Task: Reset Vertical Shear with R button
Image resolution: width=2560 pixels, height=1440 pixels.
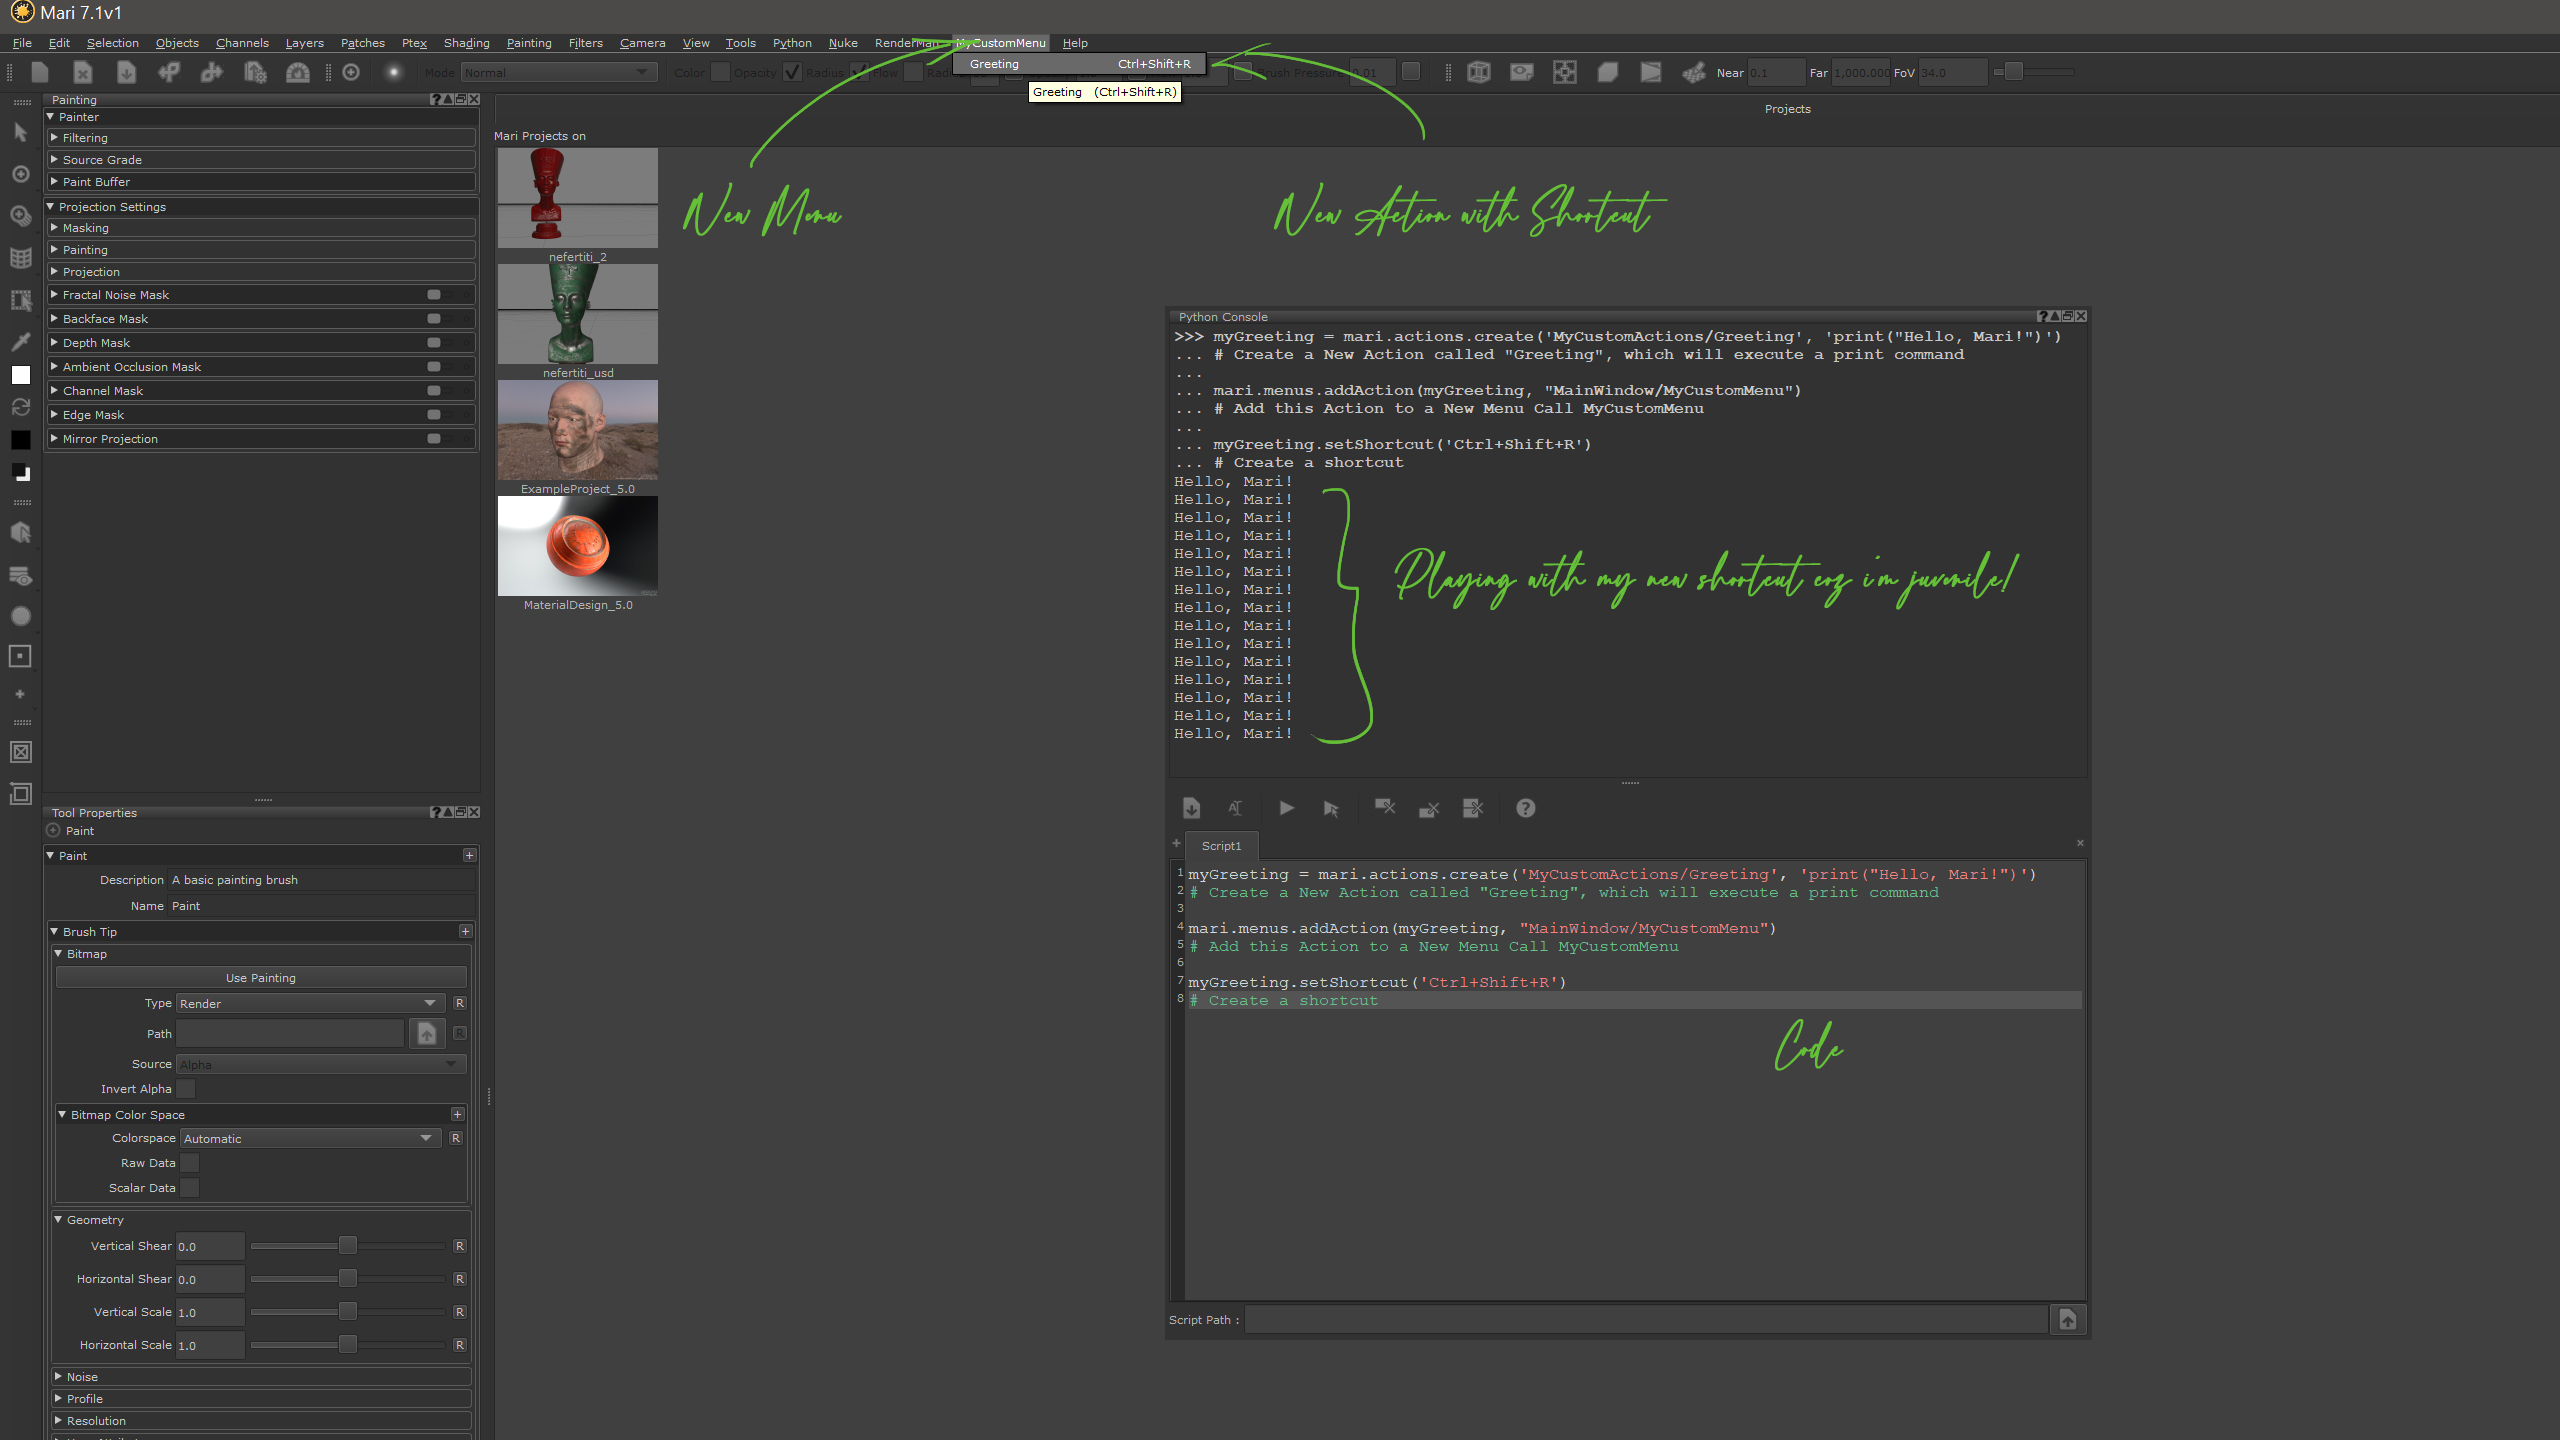Action: click(459, 1246)
